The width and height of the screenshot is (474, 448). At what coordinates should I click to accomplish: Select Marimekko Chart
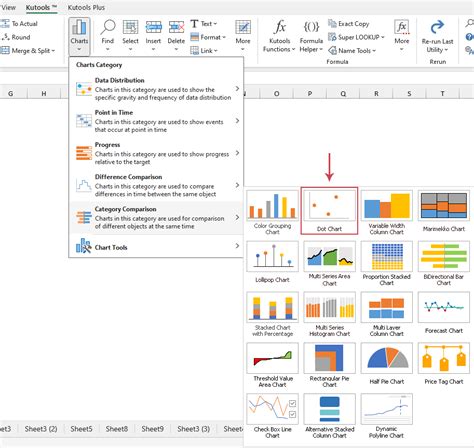(444, 211)
